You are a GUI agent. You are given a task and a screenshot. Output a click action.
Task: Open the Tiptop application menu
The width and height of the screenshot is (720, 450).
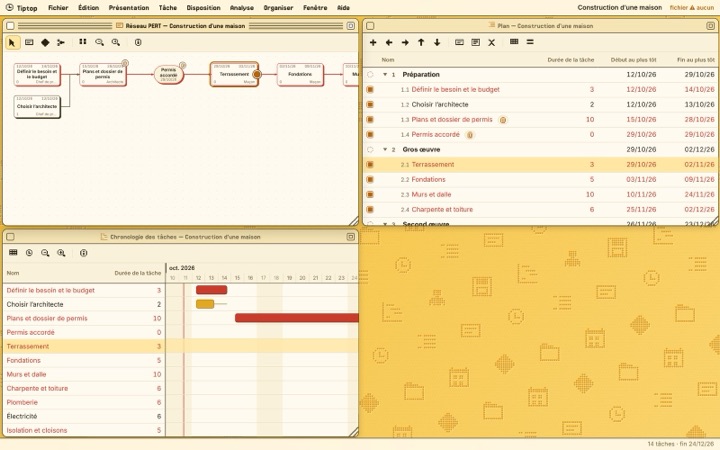[x=22, y=8]
